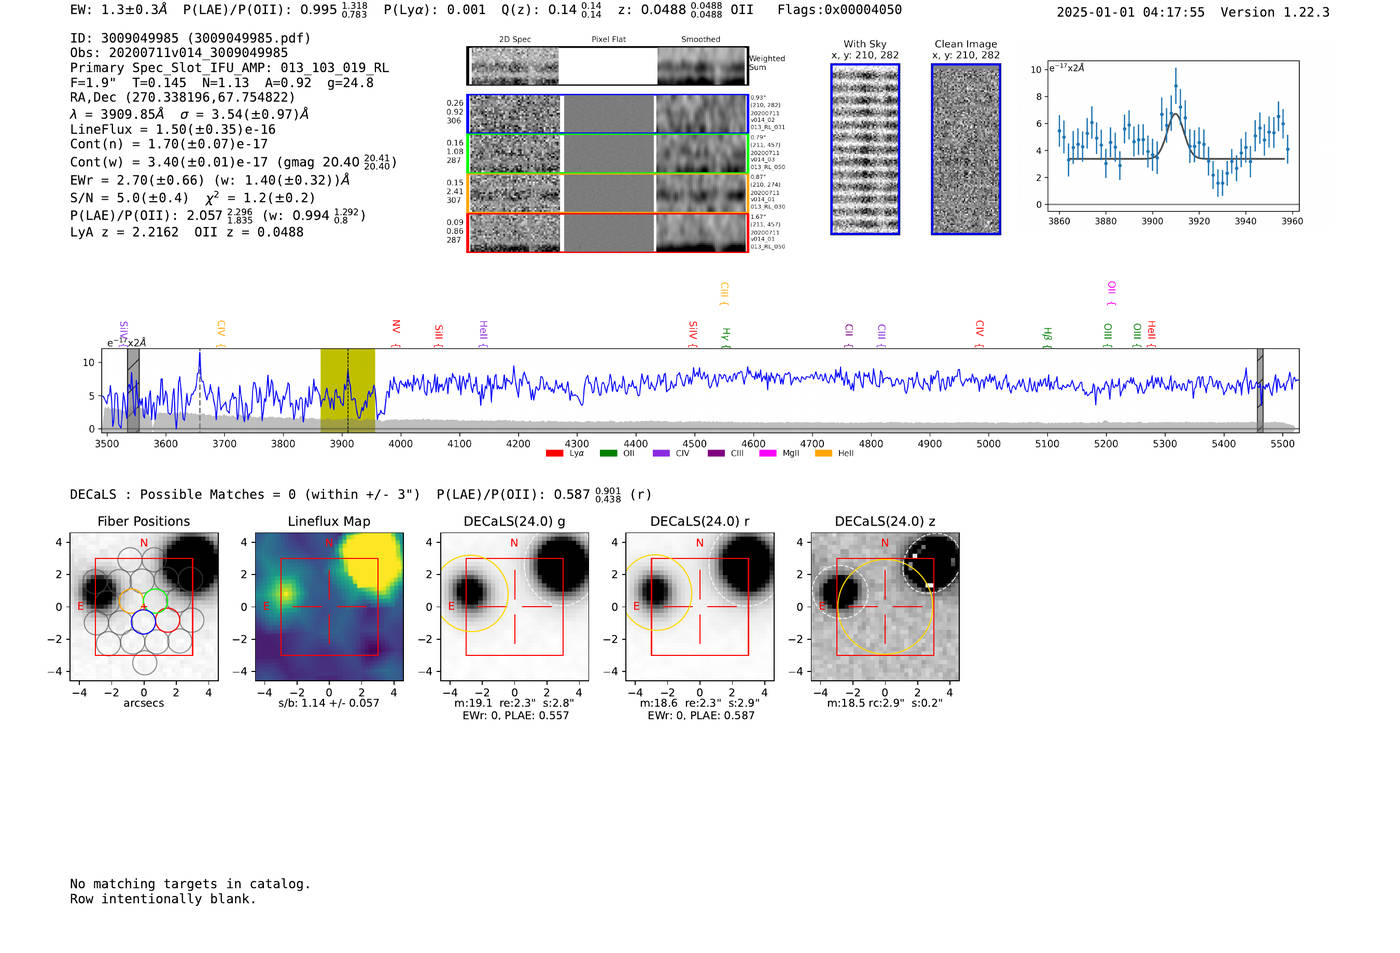Screen dimensions: 1400x953
Task: Click the 'm:18.5 rc:2.9" s:0.2"' caption
Action: [x=885, y=703]
